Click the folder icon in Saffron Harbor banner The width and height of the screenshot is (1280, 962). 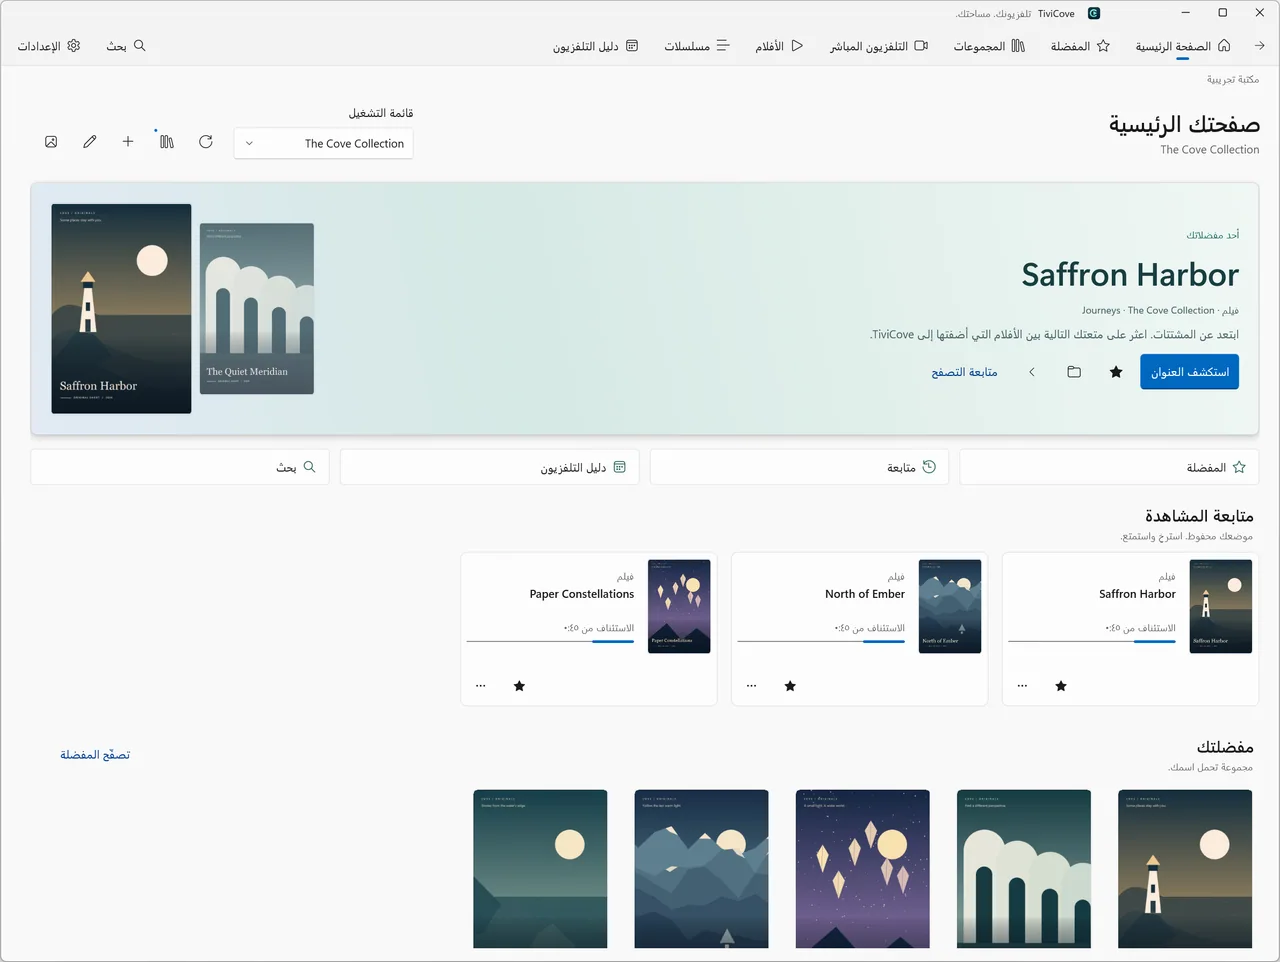click(x=1074, y=372)
